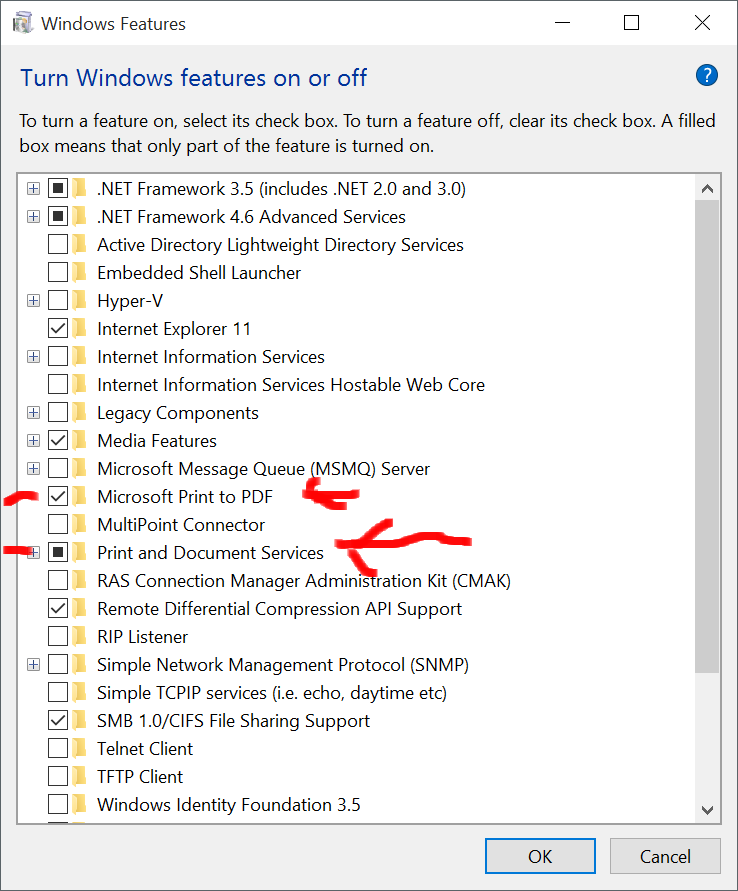Expand the Print and Document Services node
The image size is (738, 891).
coord(34,552)
